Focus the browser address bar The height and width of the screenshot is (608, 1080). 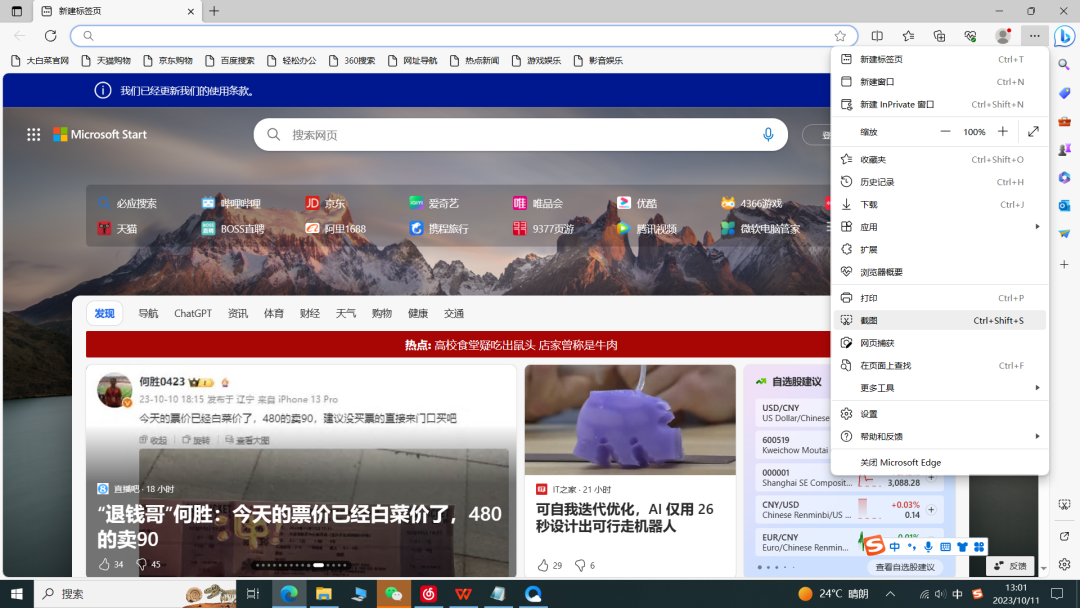coord(464,36)
